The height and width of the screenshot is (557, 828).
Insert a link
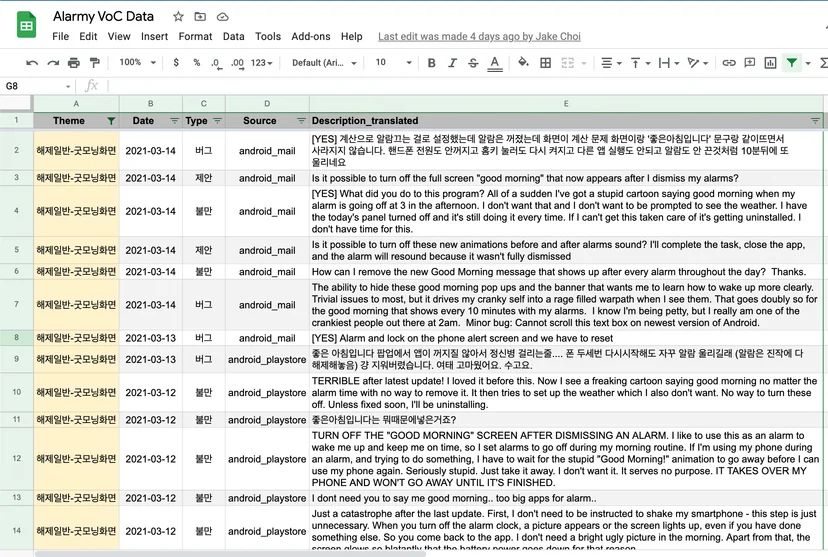[729, 63]
